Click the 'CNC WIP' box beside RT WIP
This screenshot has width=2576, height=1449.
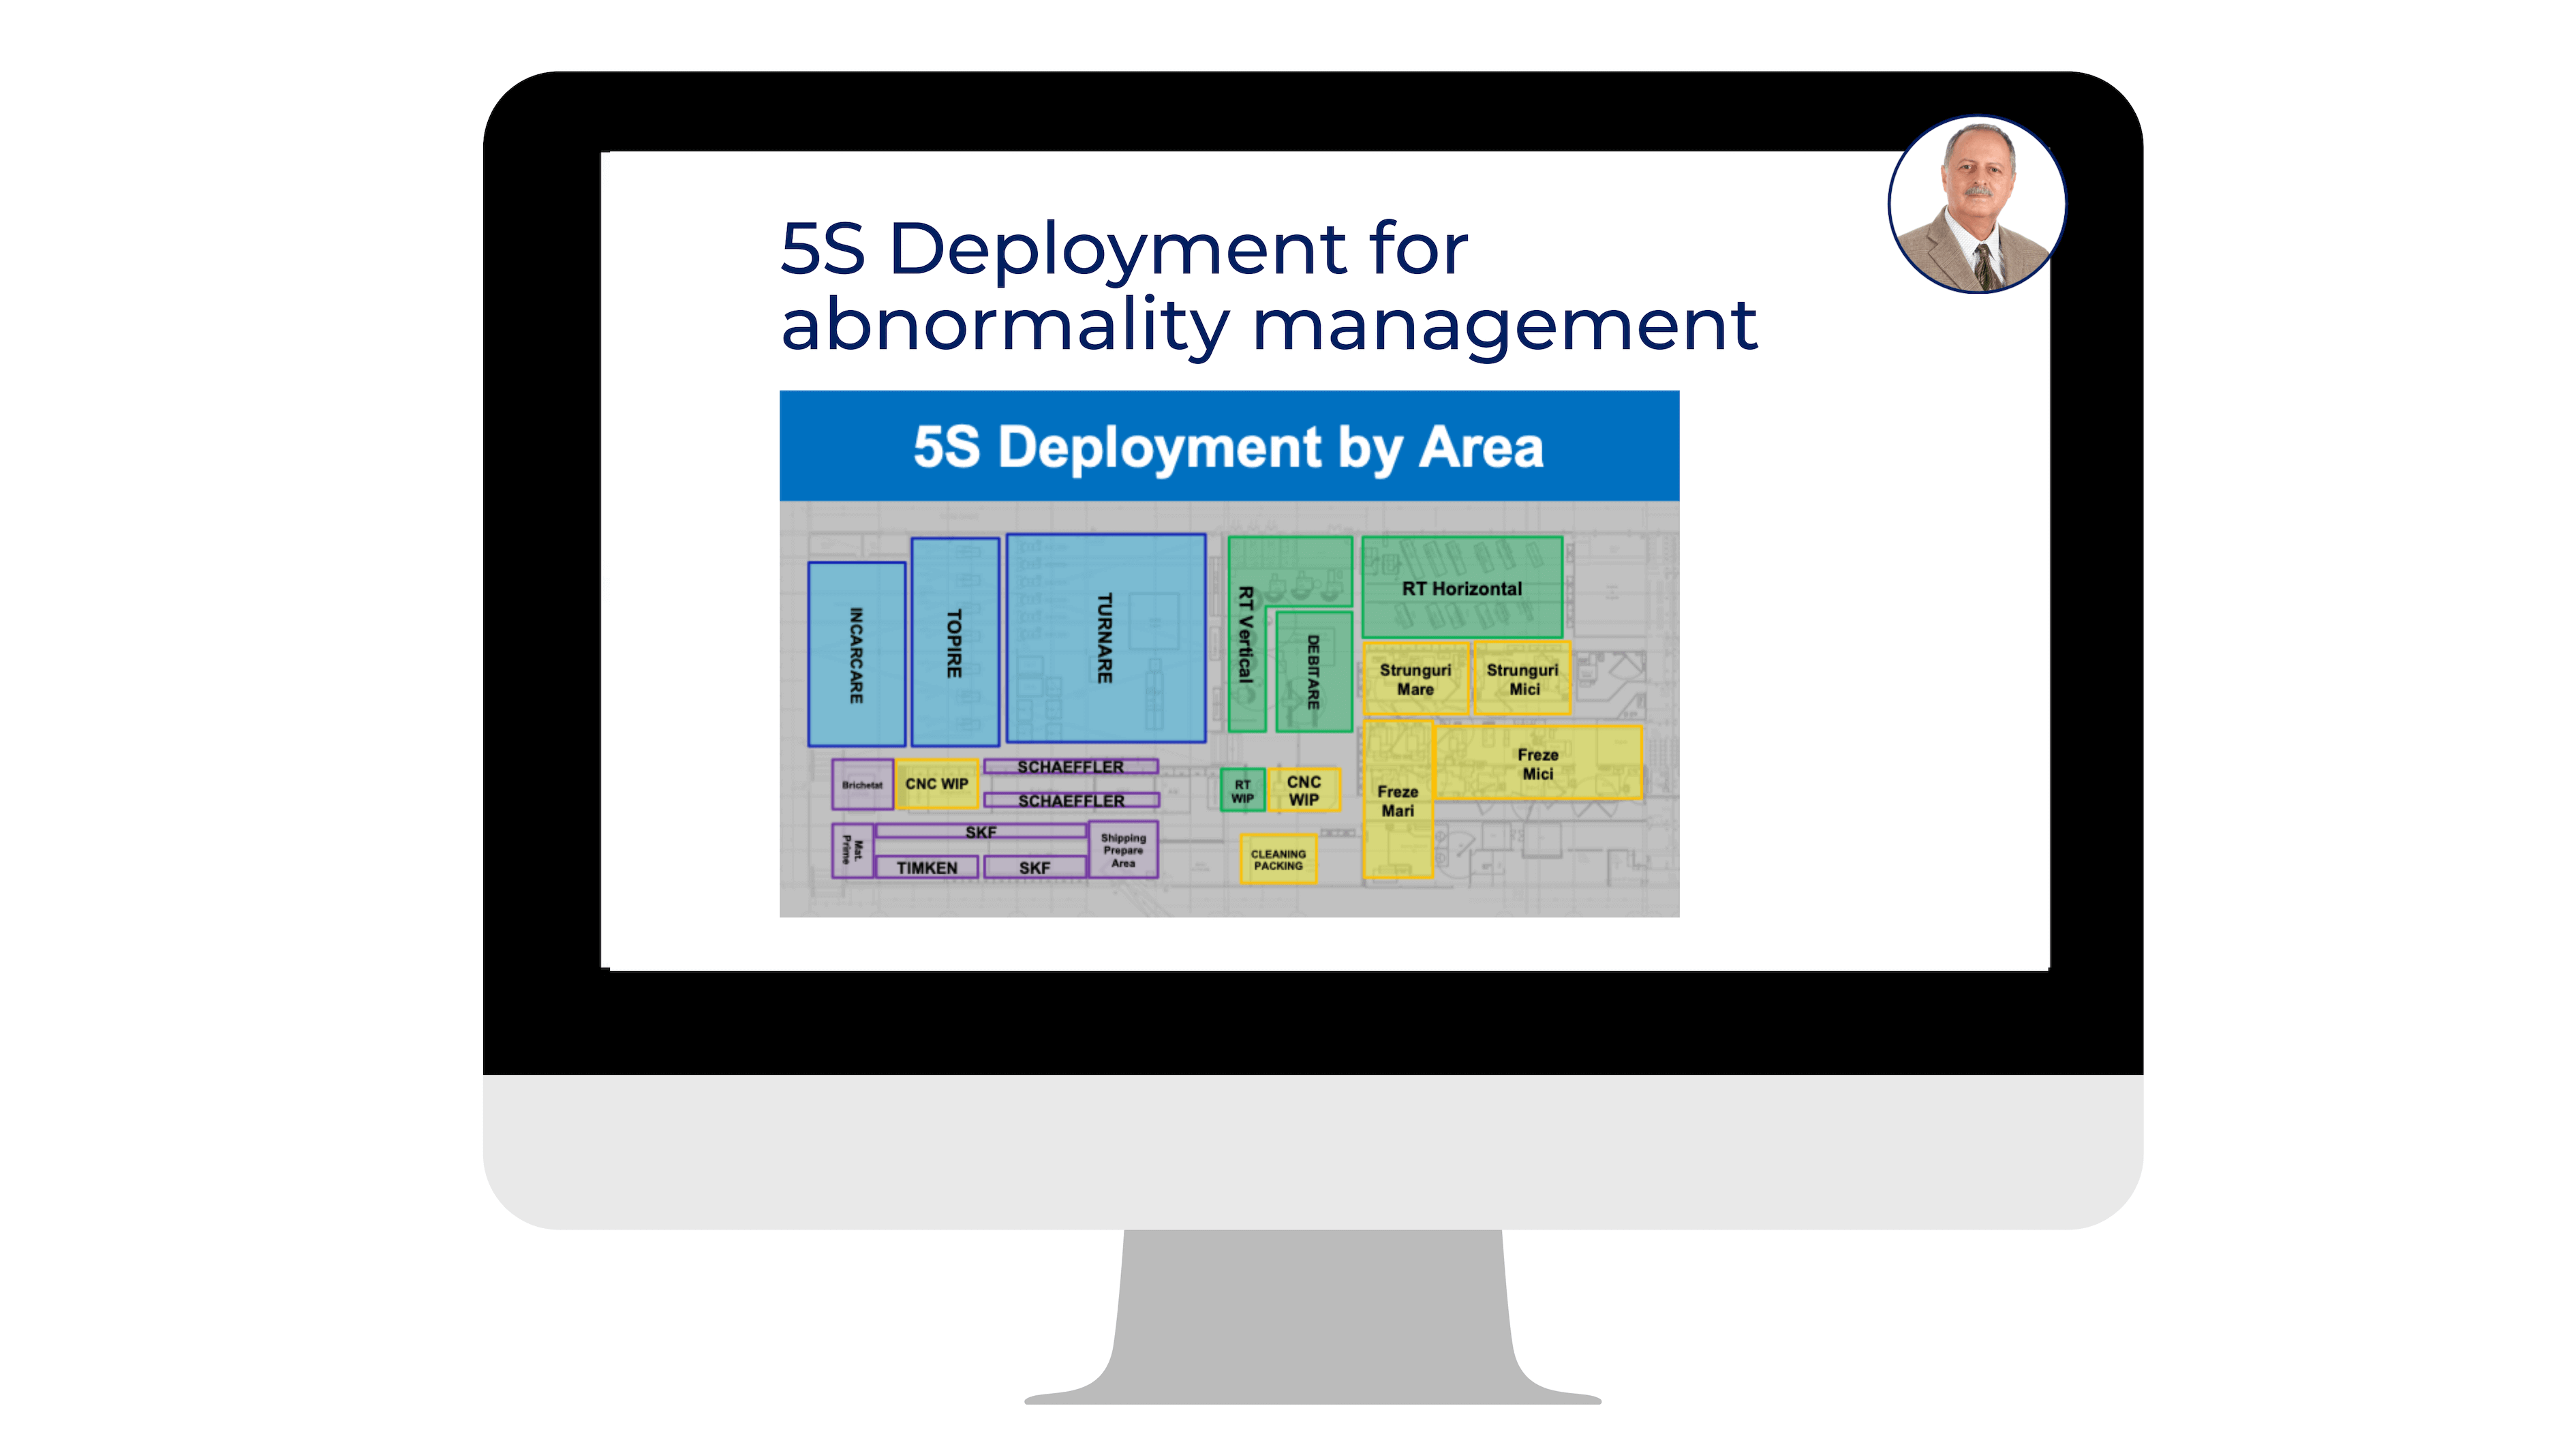click(1304, 790)
